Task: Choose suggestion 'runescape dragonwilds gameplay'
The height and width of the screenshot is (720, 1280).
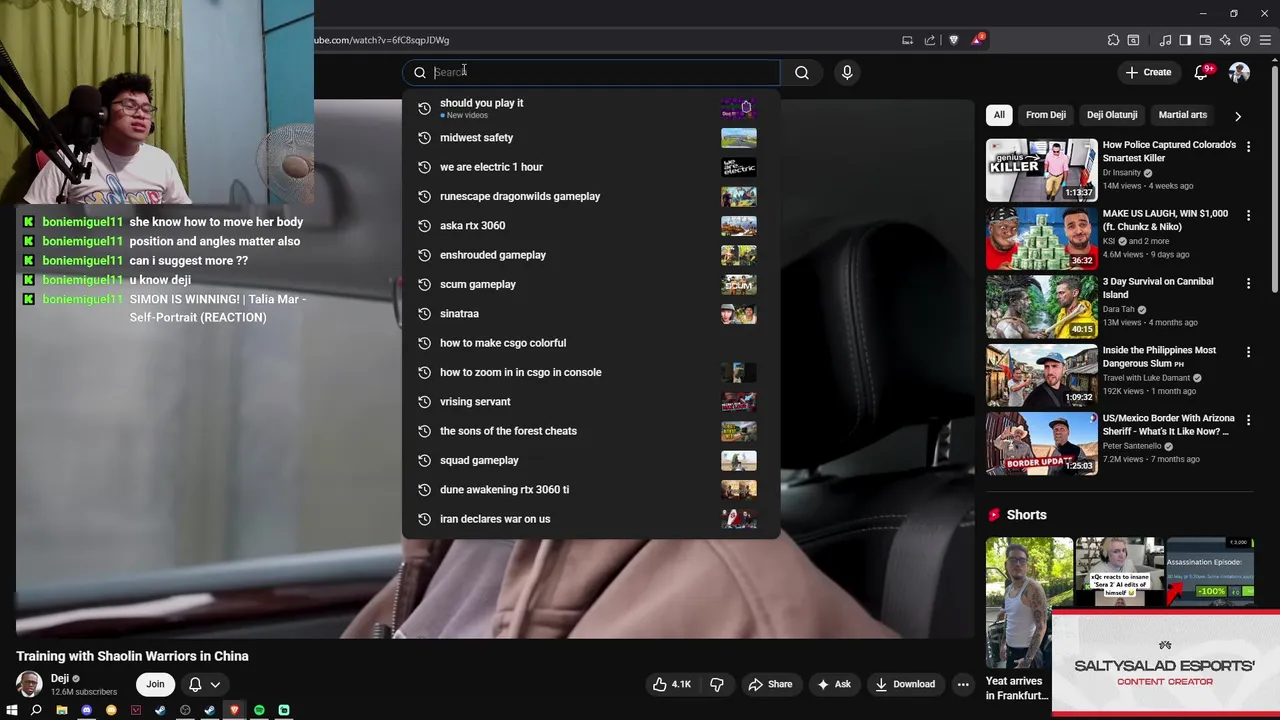Action: pos(590,196)
